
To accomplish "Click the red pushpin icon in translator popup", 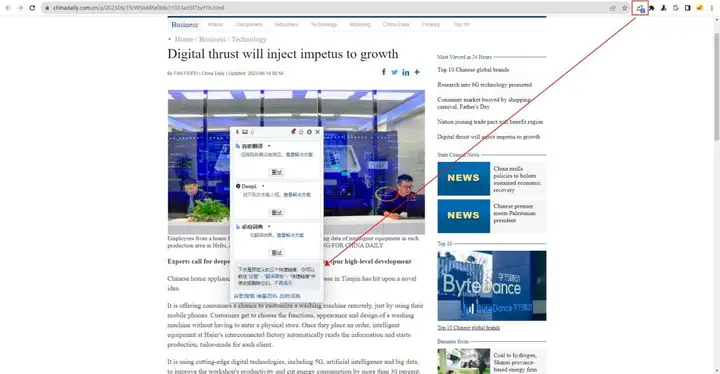I will [293, 132].
